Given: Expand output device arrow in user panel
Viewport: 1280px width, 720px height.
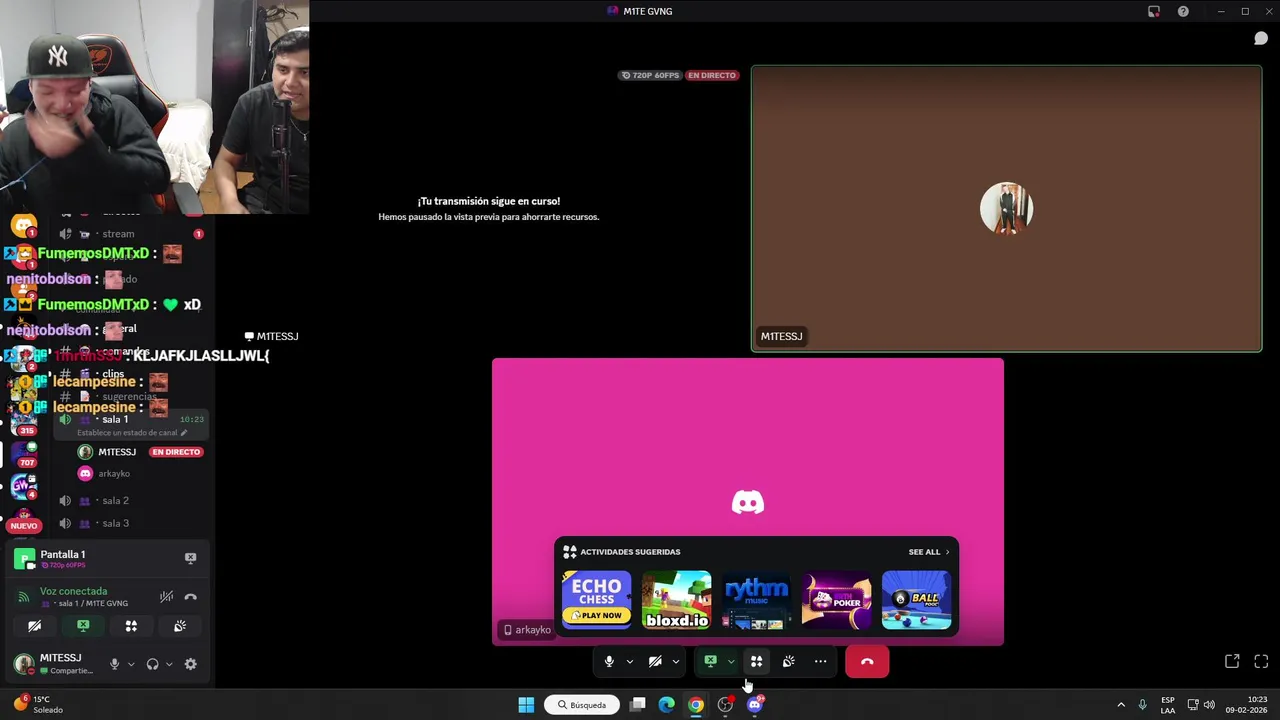Looking at the screenshot, I should coord(169,664).
